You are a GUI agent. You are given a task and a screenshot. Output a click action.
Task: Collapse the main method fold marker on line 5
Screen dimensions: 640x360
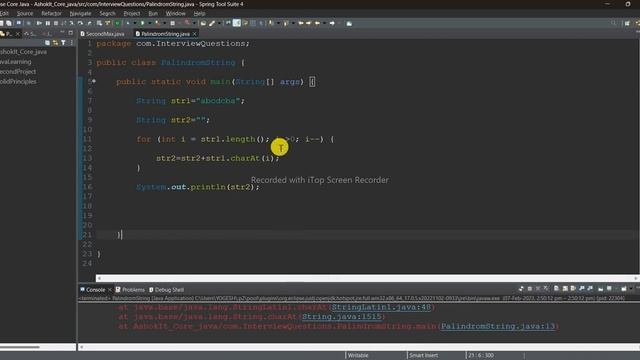coord(94,81)
